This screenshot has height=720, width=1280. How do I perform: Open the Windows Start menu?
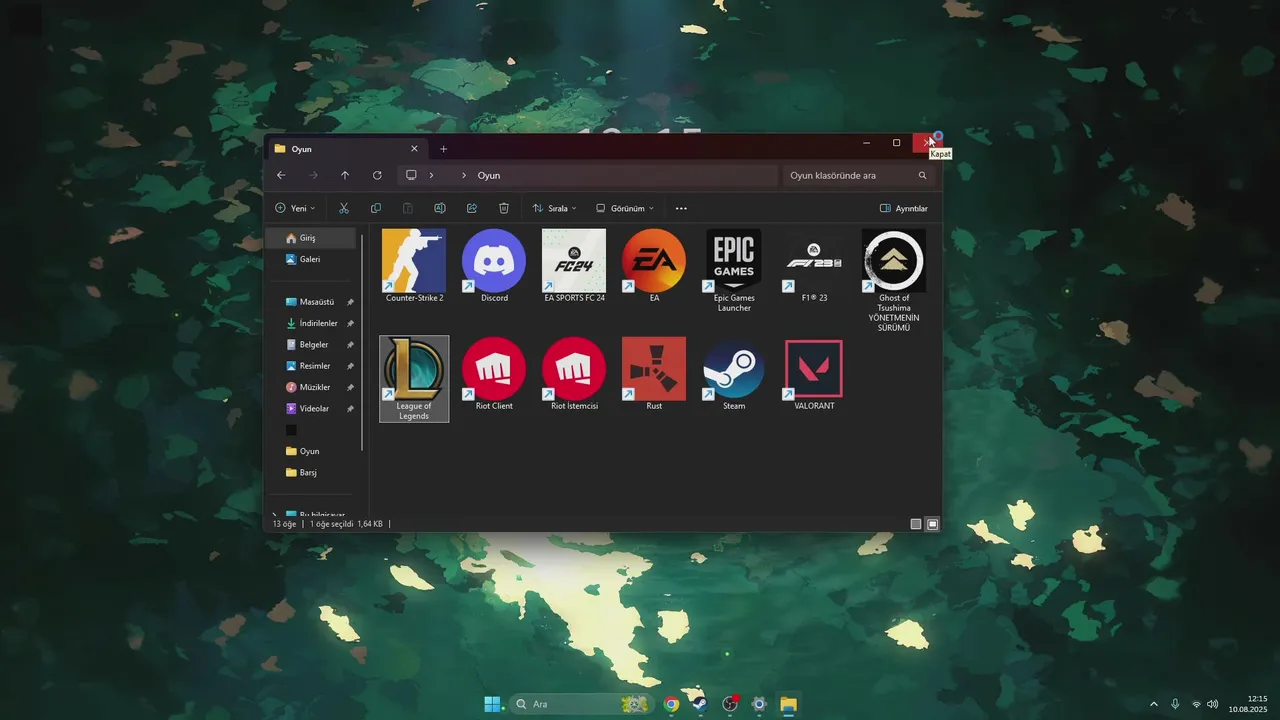tap(493, 704)
